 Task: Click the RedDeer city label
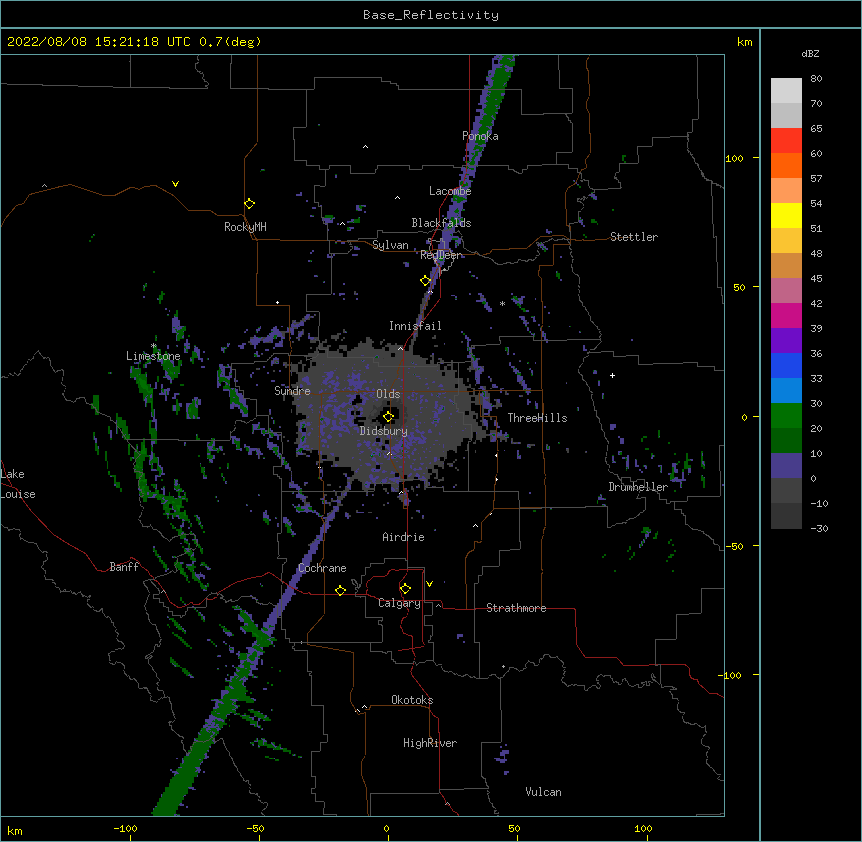coord(441,255)
